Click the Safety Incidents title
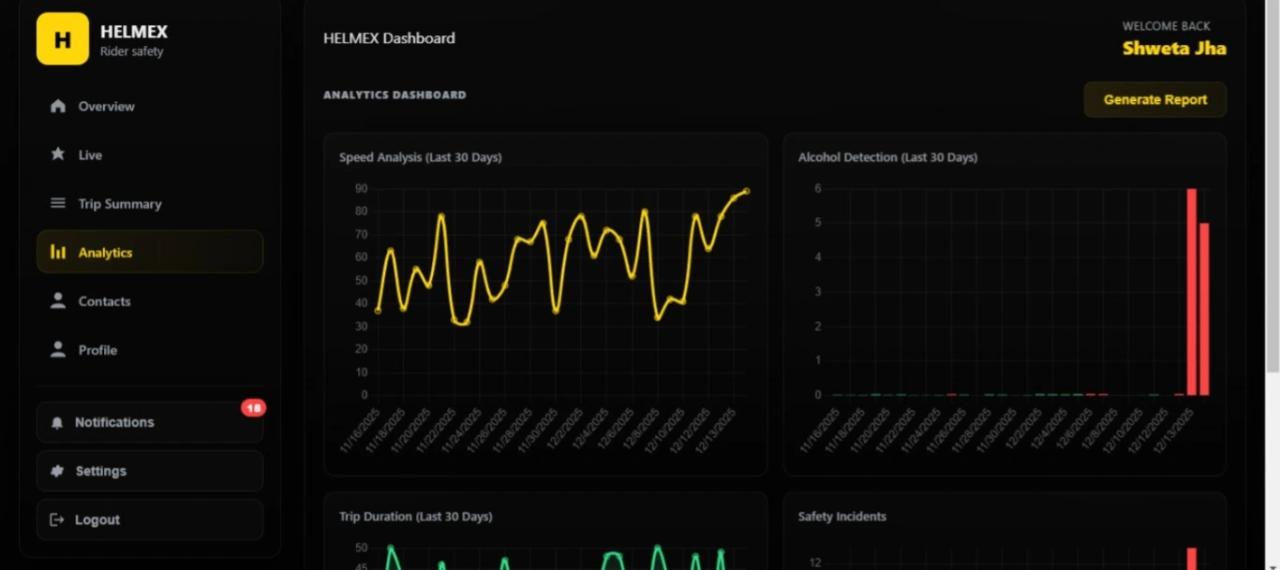1280x570 pixels. coord(842,517)
